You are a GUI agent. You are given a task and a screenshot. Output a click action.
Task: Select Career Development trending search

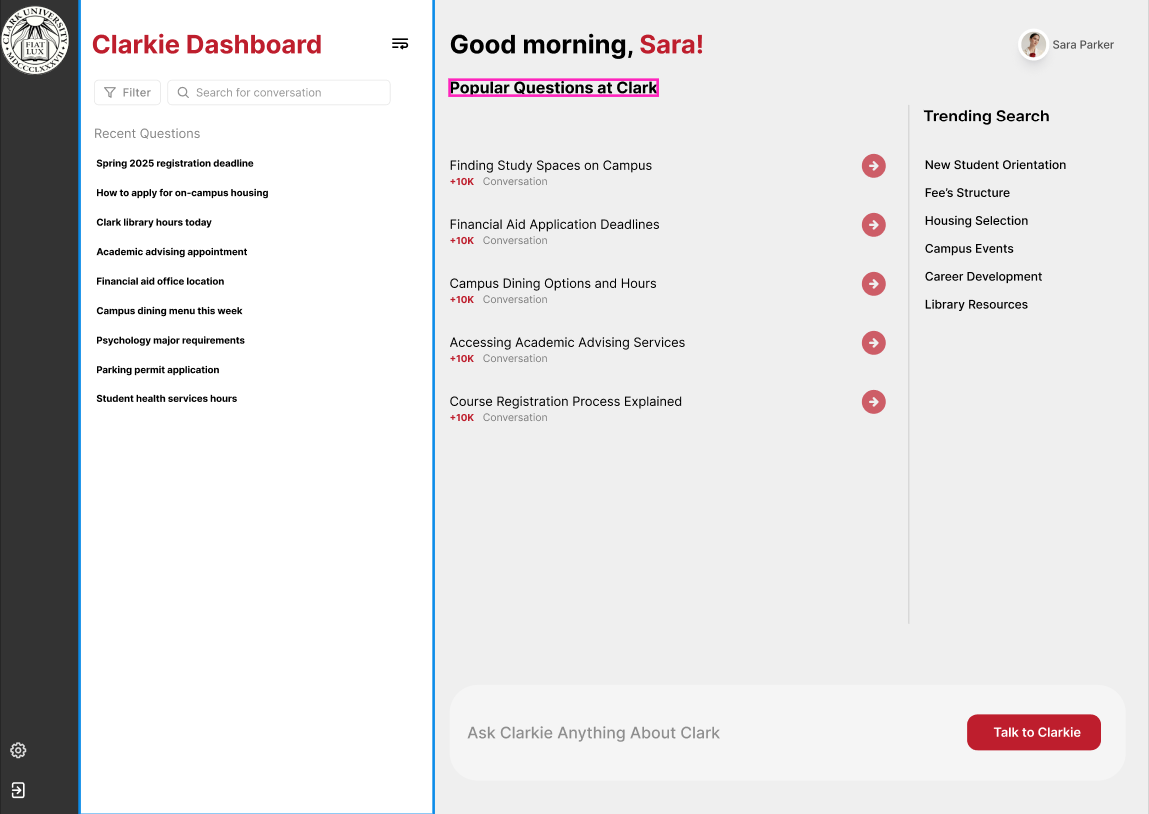[983, 276]
